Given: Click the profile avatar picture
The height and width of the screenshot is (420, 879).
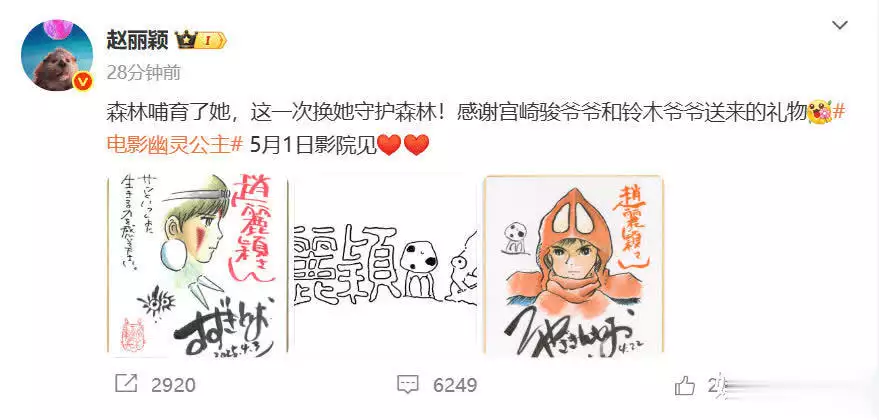Looking at the screenshot, I should [x=57, y=54].
